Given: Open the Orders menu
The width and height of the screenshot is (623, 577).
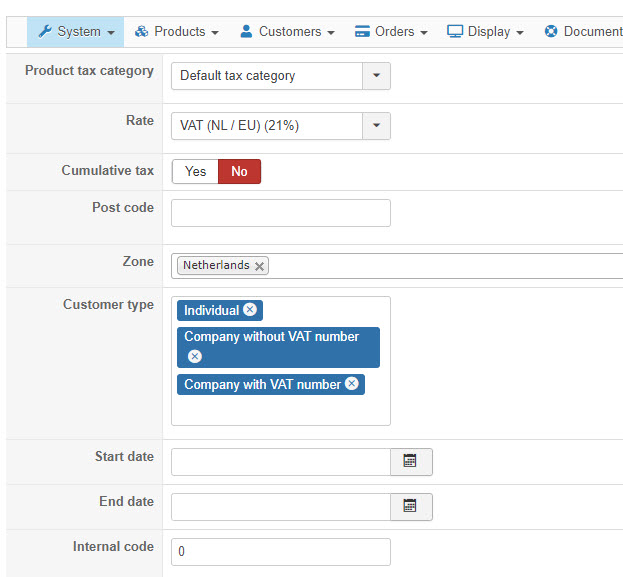Looking at the screenshot, I should pos(391,31).
